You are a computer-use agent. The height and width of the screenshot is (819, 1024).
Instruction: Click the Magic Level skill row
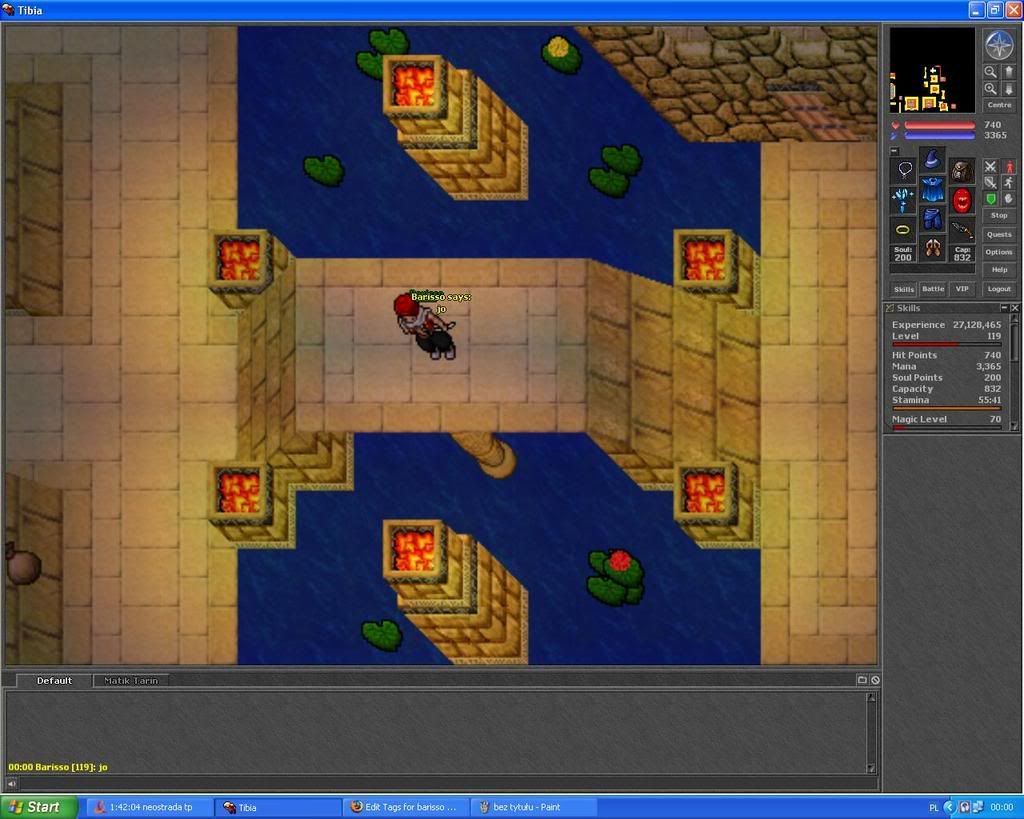946,419
